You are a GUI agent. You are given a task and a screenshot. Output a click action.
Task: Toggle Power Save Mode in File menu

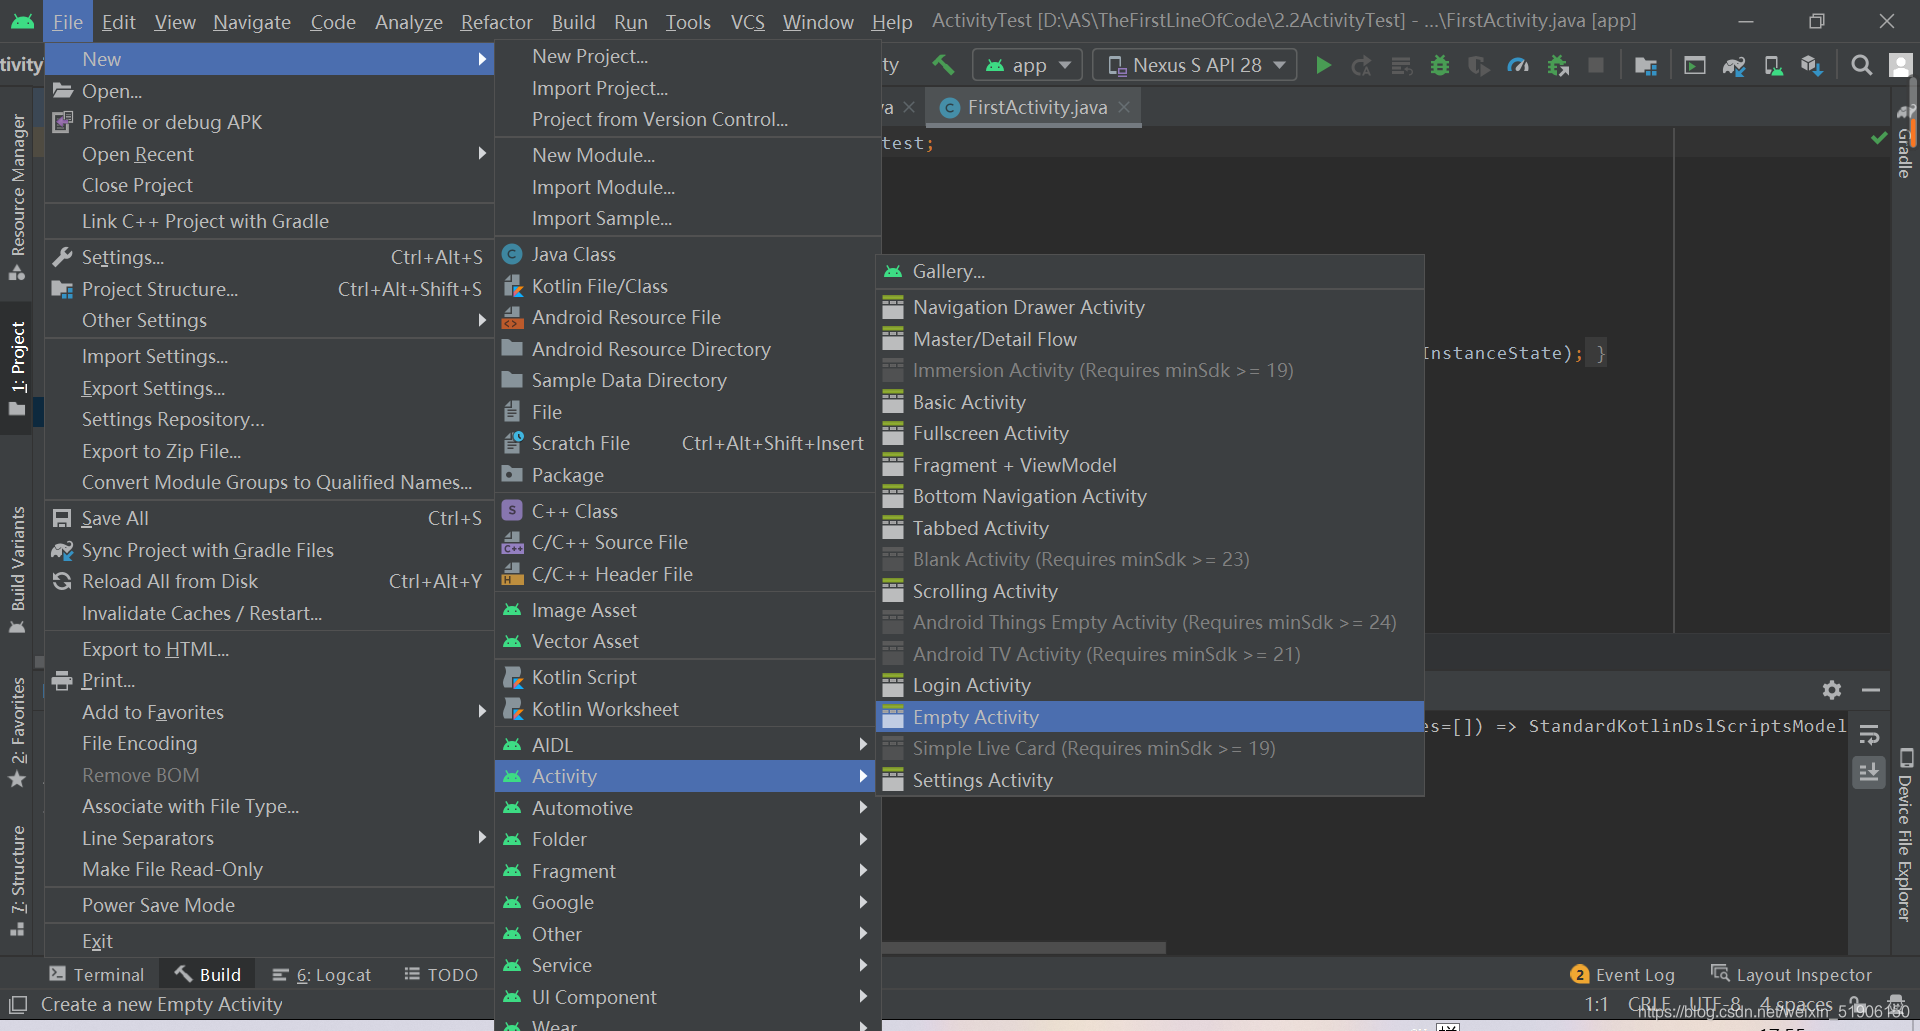pyautogui.click(x=269, y=905)
